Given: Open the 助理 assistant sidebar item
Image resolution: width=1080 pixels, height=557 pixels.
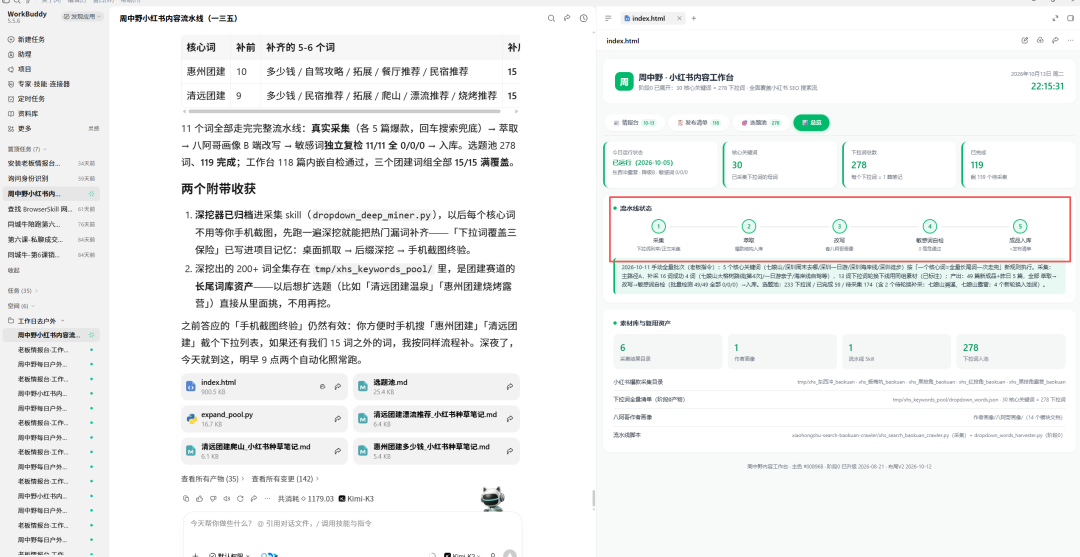Looking at the screenshot, I should pyautogui.click(x=24, y=54).
